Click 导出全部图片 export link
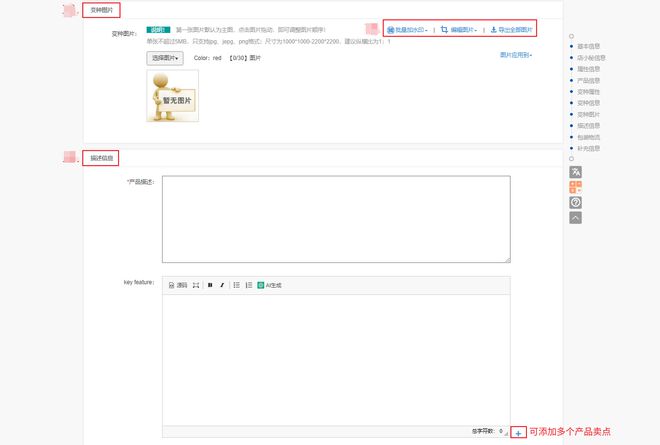The height and width of the screenshot is (445, 660). coord(511,30)
